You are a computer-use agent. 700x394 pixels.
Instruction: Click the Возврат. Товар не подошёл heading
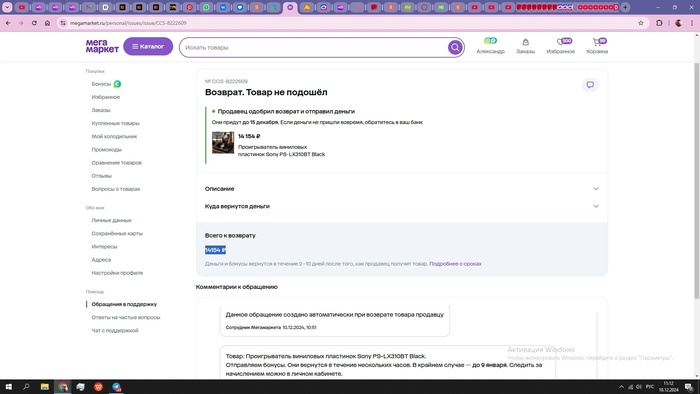[266, 92]
